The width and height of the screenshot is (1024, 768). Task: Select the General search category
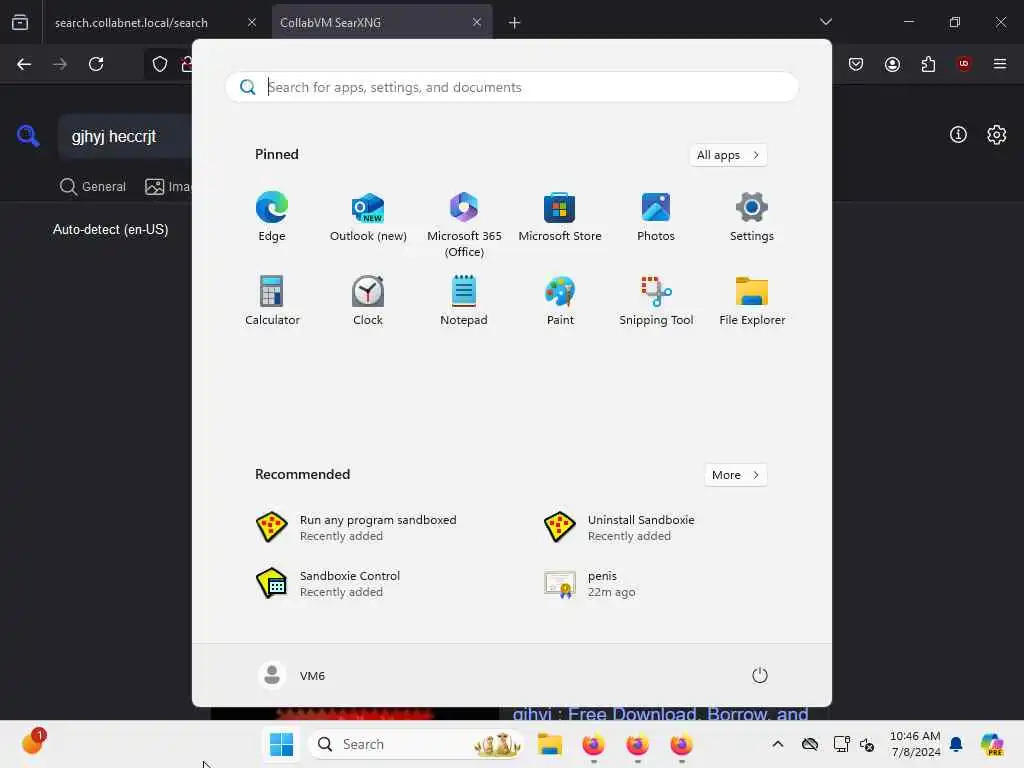pos(92,186)
